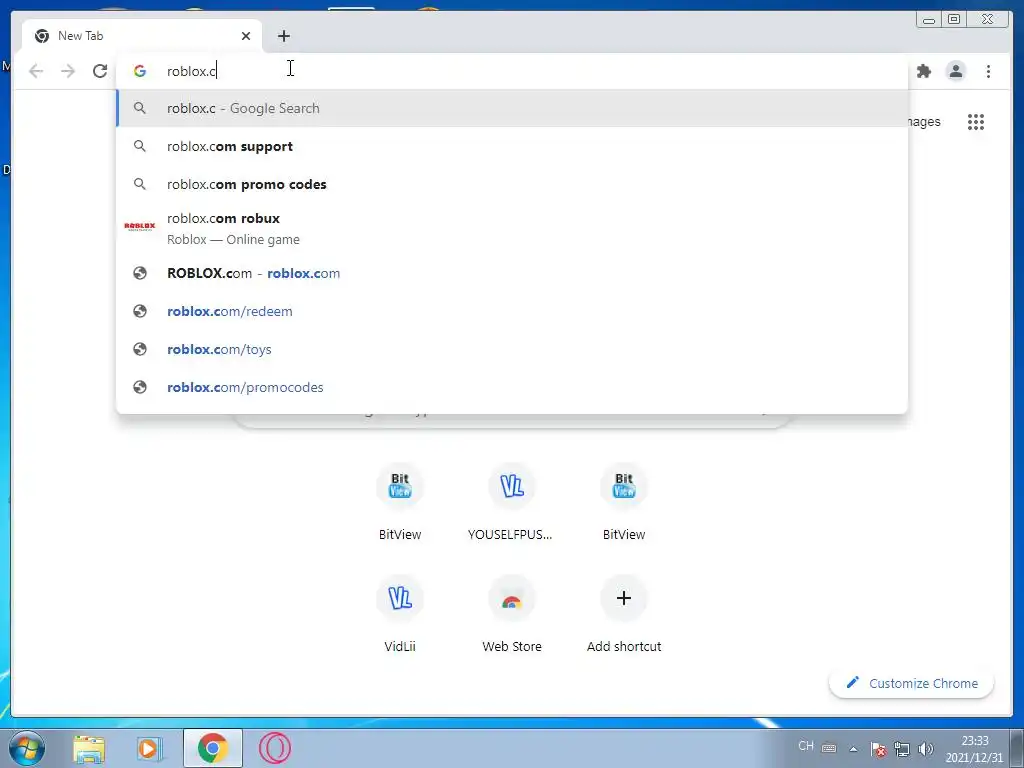Choose 'ROBLOX.com - roblox.com' suggestion
The height and width of the screenshot is (768, 1024).
point(512,274)
